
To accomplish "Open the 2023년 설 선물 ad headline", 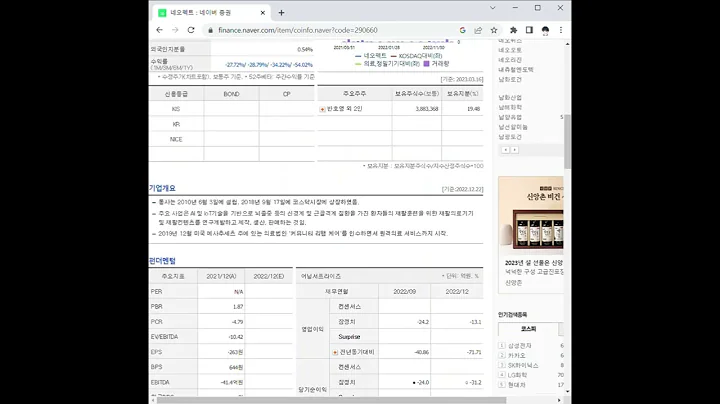I will 534,263.
